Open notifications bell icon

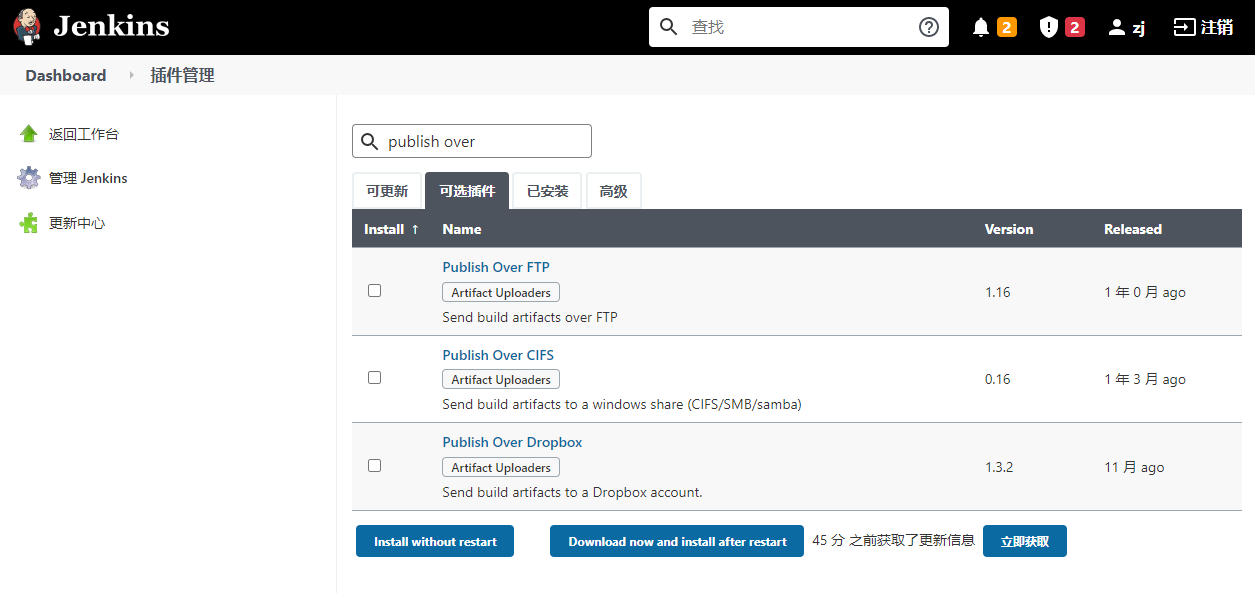[981, 28]
